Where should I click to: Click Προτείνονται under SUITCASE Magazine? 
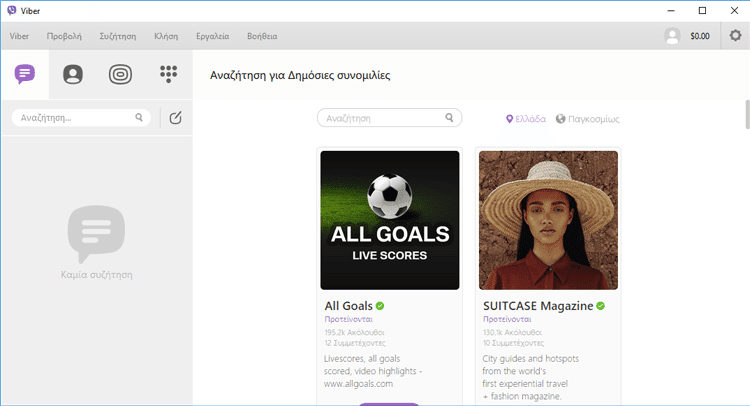coord(507,319)
